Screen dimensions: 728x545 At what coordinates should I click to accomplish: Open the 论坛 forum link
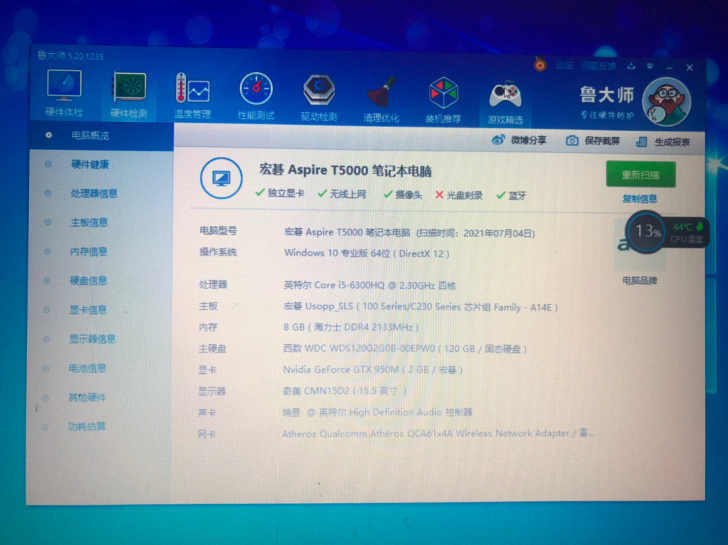pos(564,65)
